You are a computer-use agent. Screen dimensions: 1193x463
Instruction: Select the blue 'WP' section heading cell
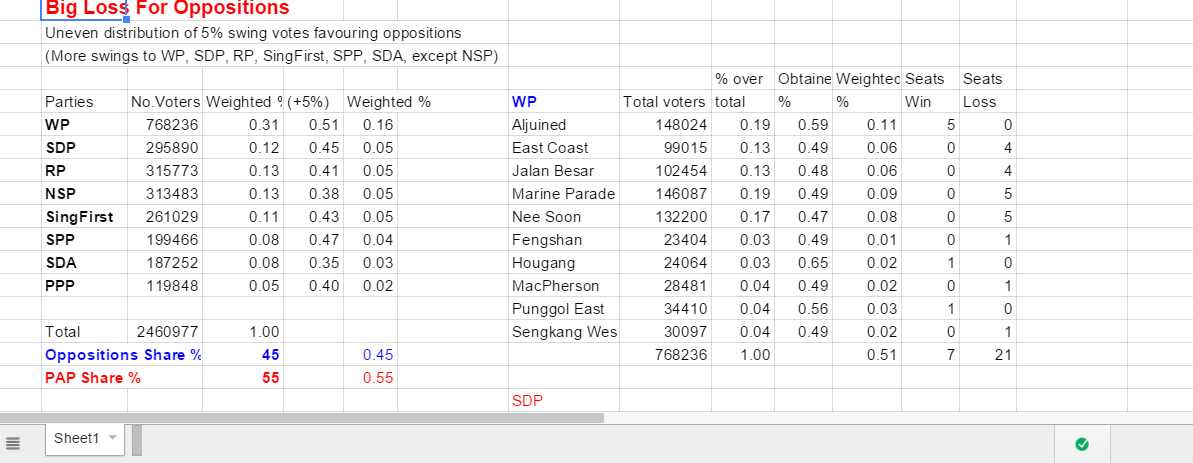click(564, 101)
